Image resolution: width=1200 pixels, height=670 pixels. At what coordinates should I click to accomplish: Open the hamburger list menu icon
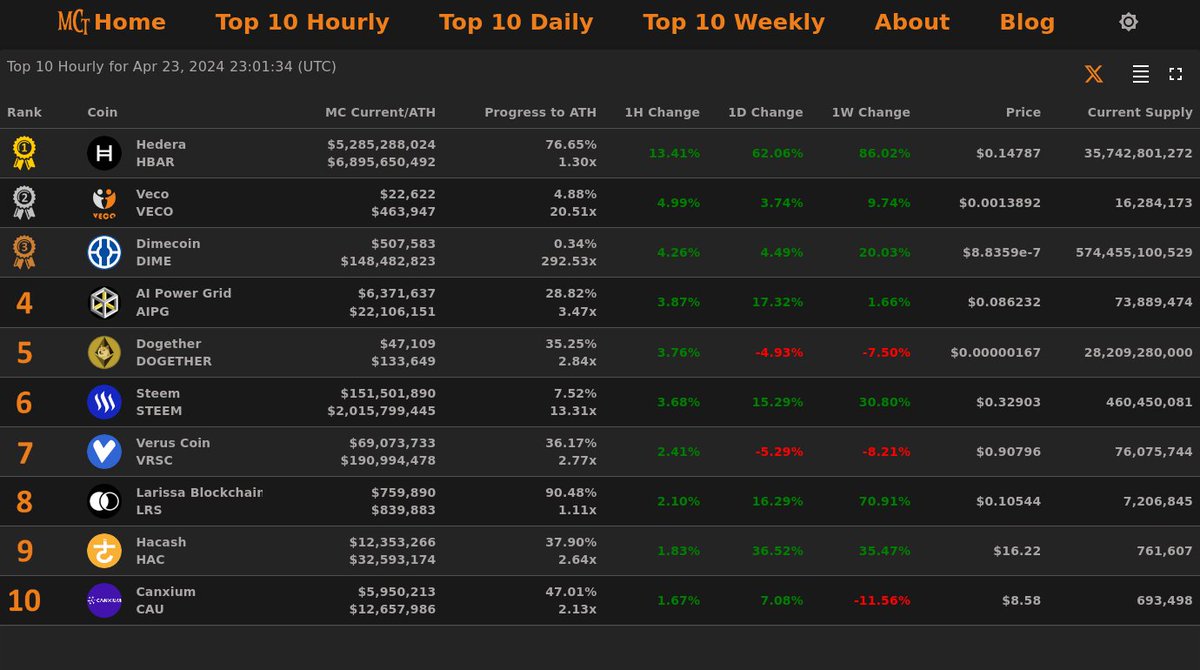point(1140,74)
